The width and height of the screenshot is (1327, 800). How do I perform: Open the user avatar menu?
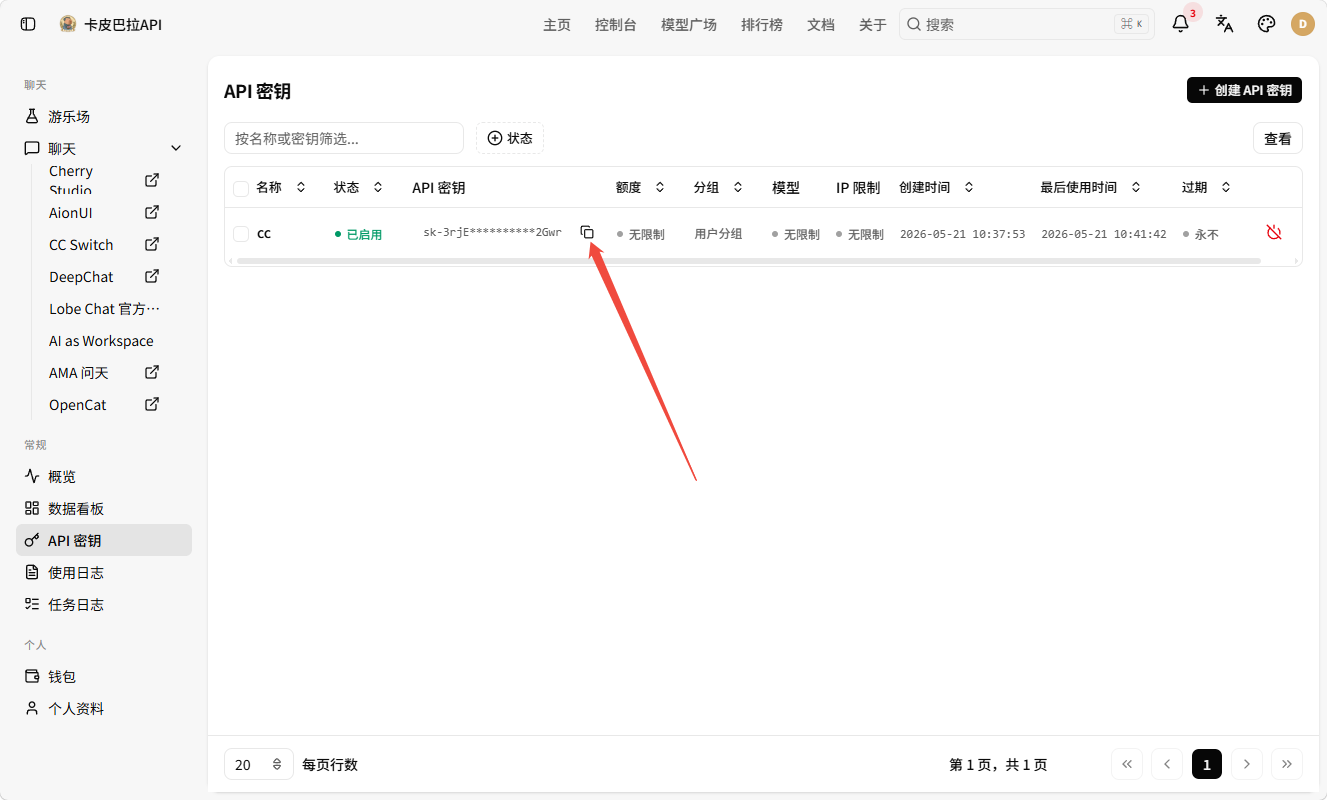click(1303, 24)
